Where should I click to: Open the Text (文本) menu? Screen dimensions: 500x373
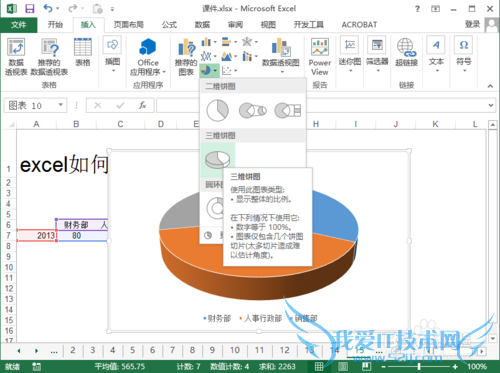click(x=436, y=54)
